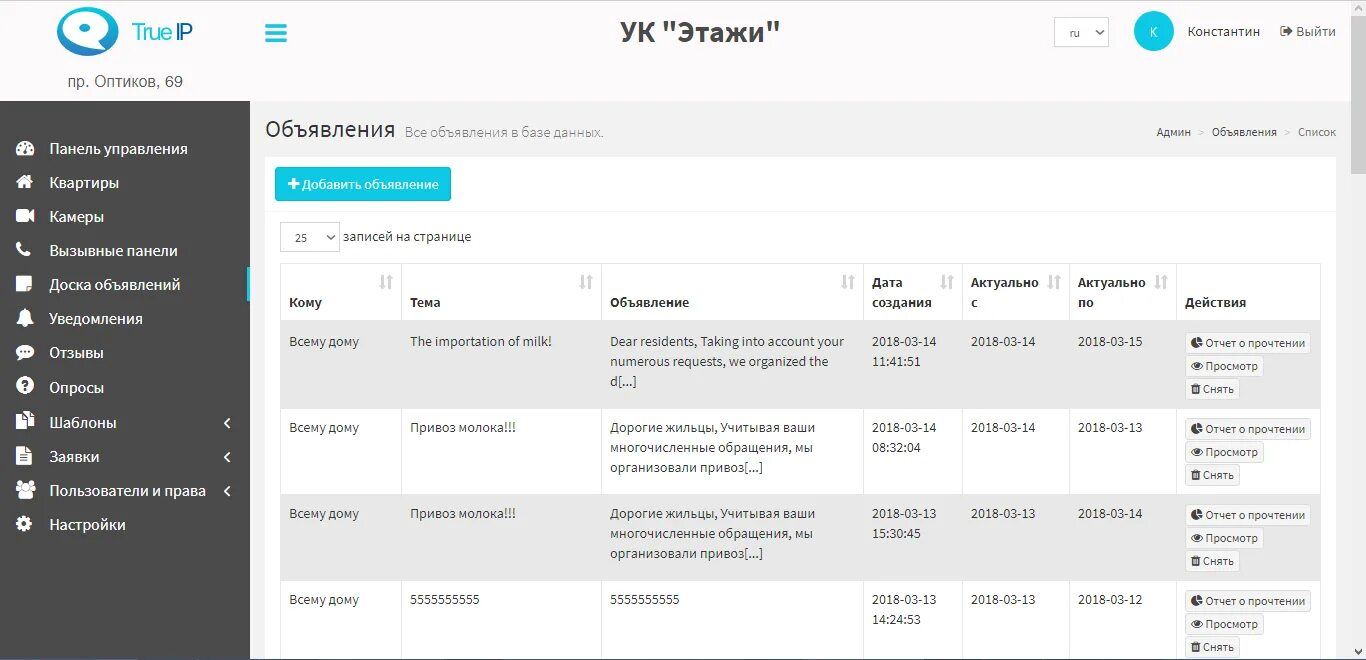The image size is (1366, 660).
Task: Expand the Шаблоны submenu chevron
Action: (227, 423)
